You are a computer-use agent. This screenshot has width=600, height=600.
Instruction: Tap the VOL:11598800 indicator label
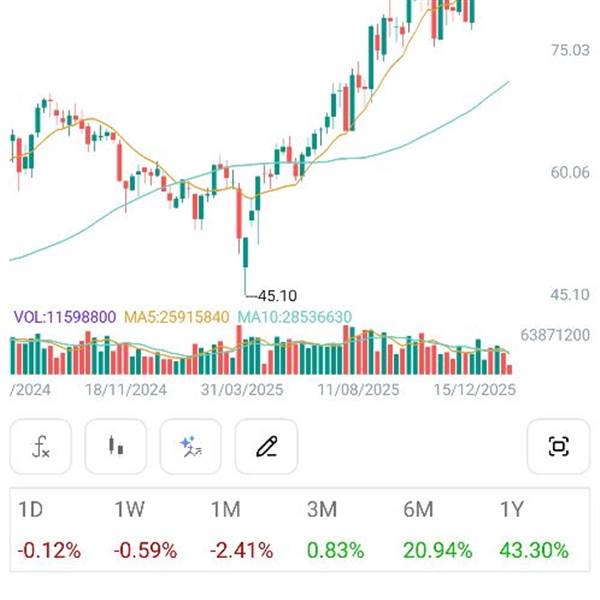pos(65,317)
